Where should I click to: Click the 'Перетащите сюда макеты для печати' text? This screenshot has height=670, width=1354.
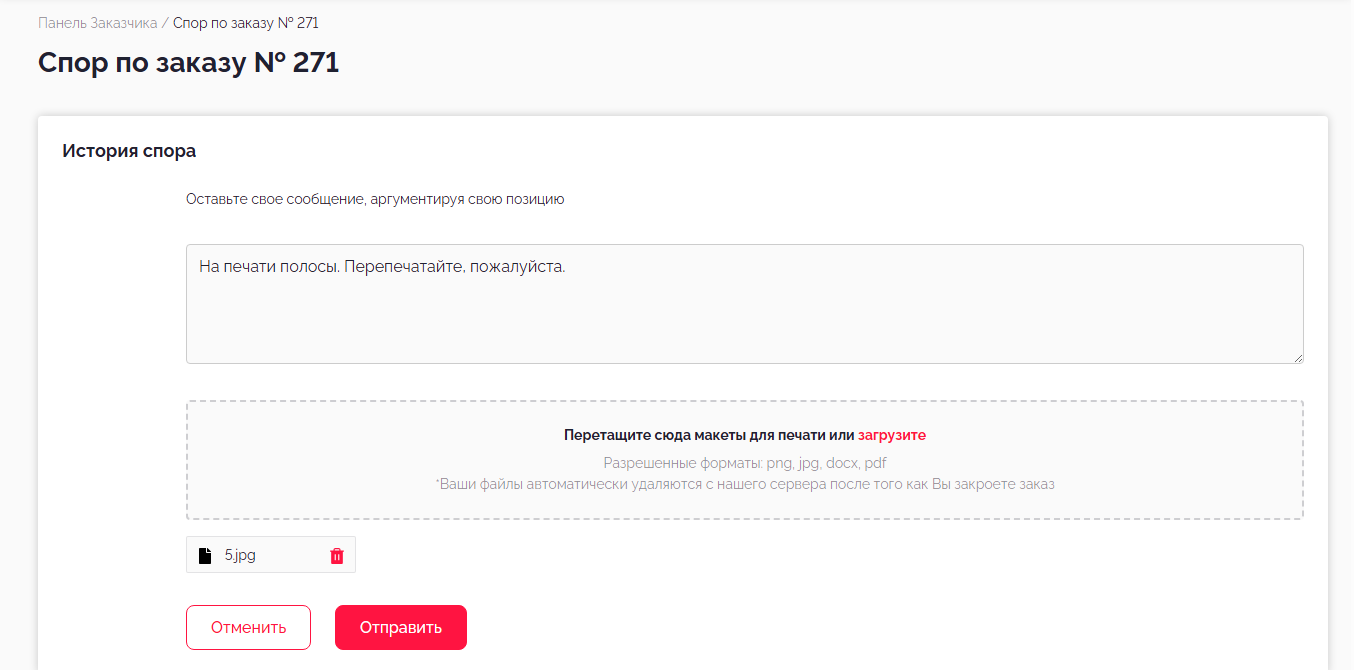pos(708,435)
